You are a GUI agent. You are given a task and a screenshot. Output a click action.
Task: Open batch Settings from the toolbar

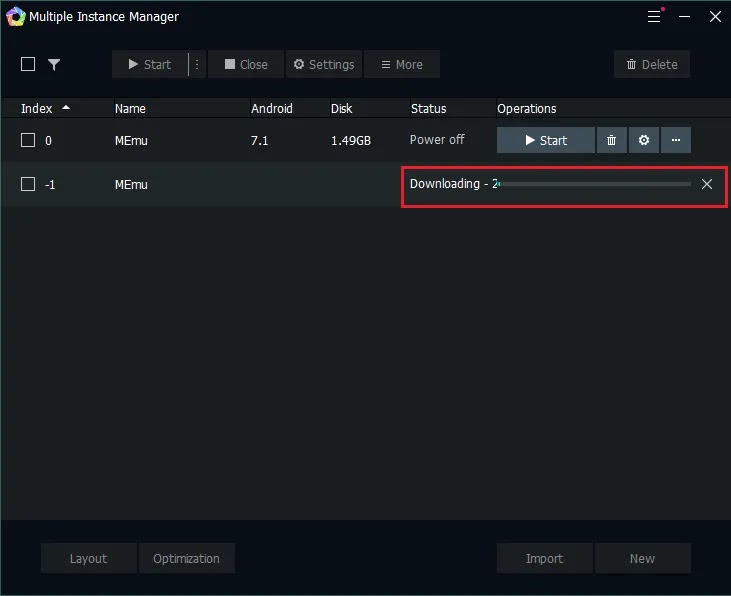pos(324,64)
